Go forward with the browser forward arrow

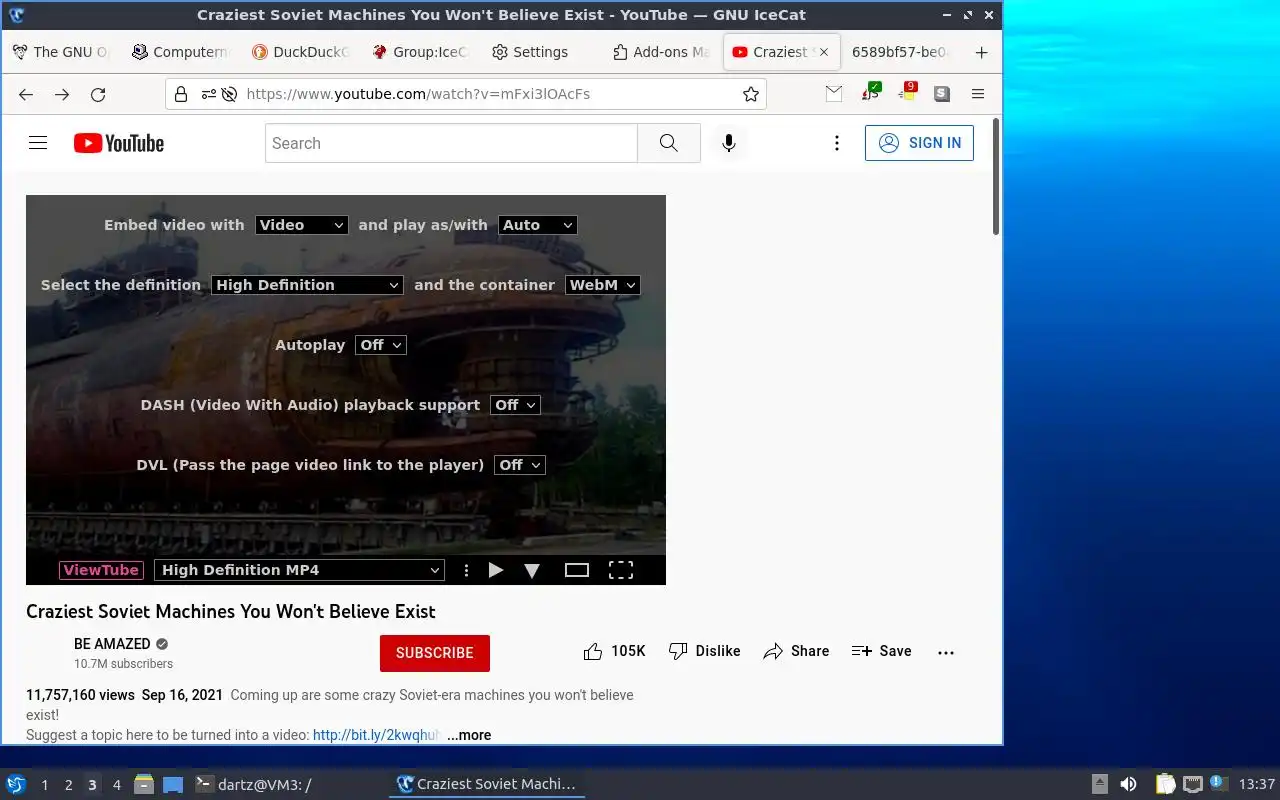click(x=62, y=94)
